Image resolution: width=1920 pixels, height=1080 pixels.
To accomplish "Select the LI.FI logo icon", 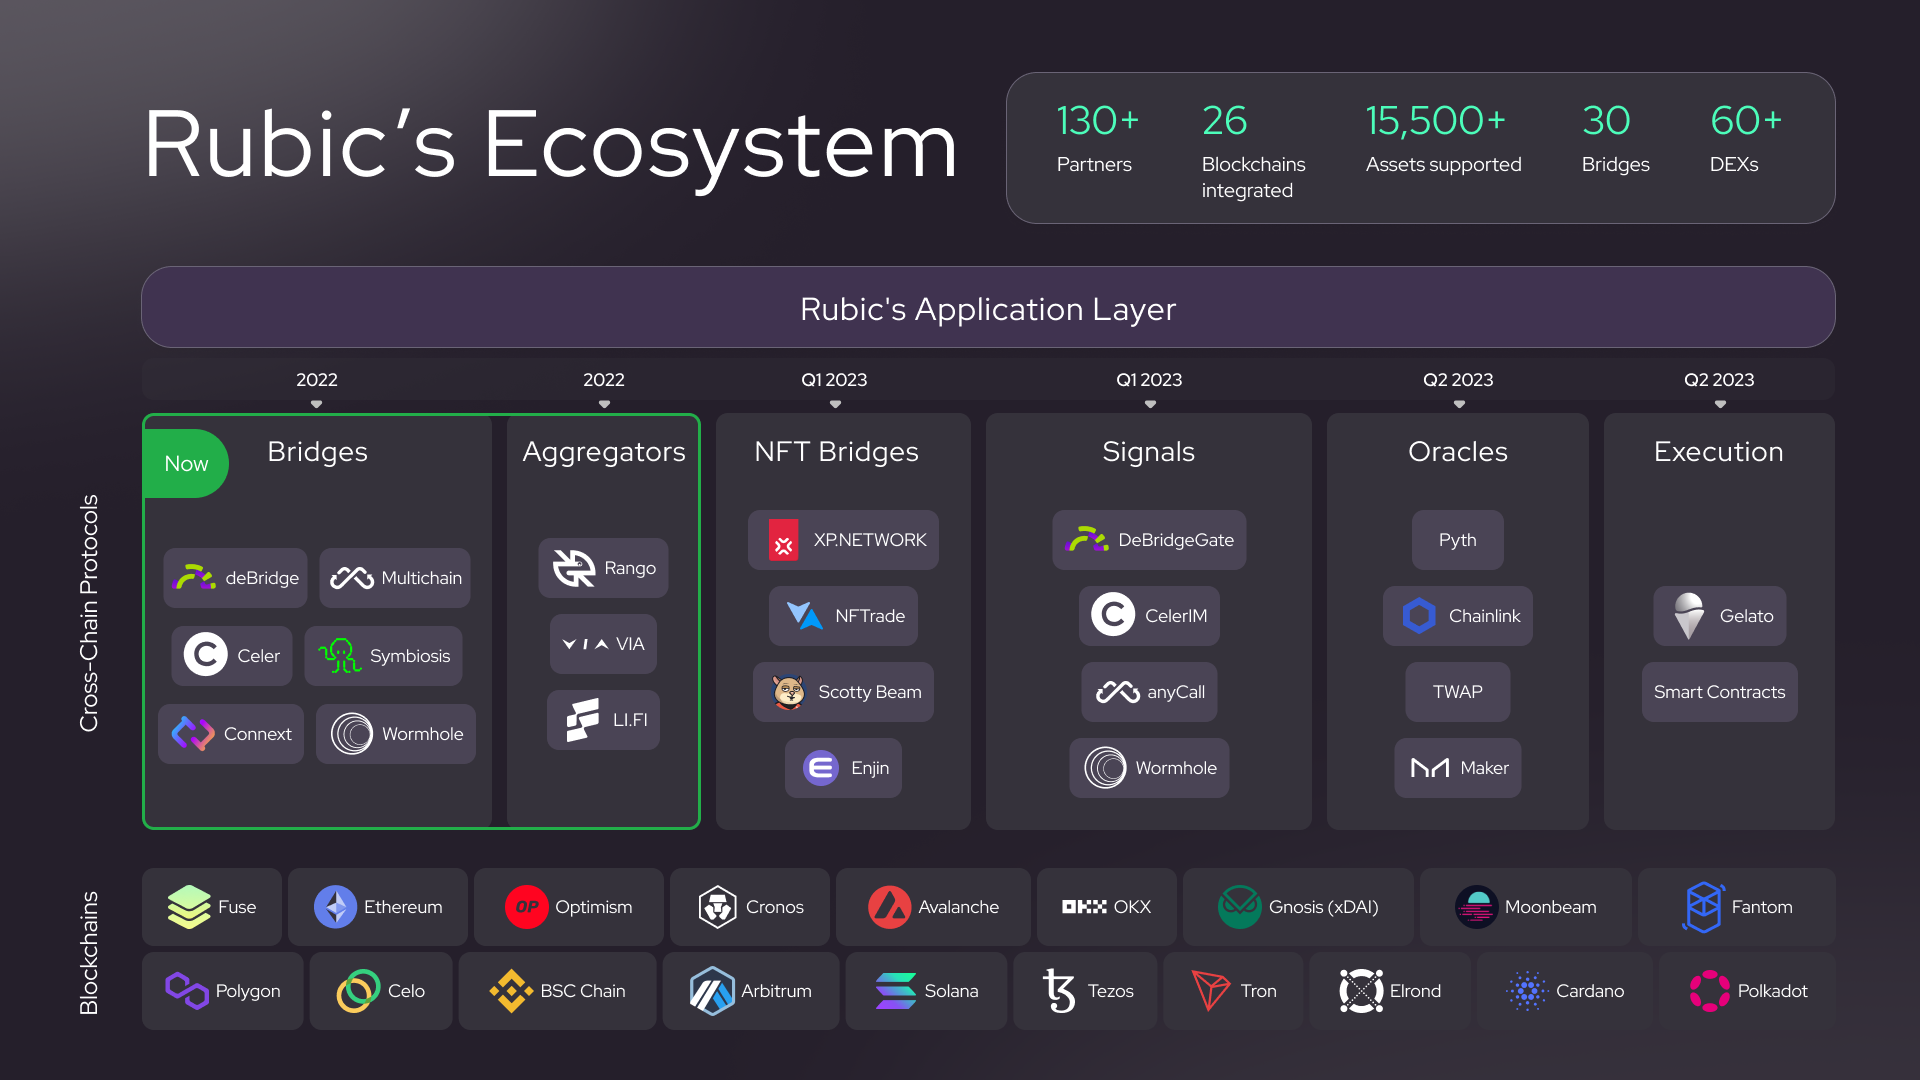I will [582, 720].
